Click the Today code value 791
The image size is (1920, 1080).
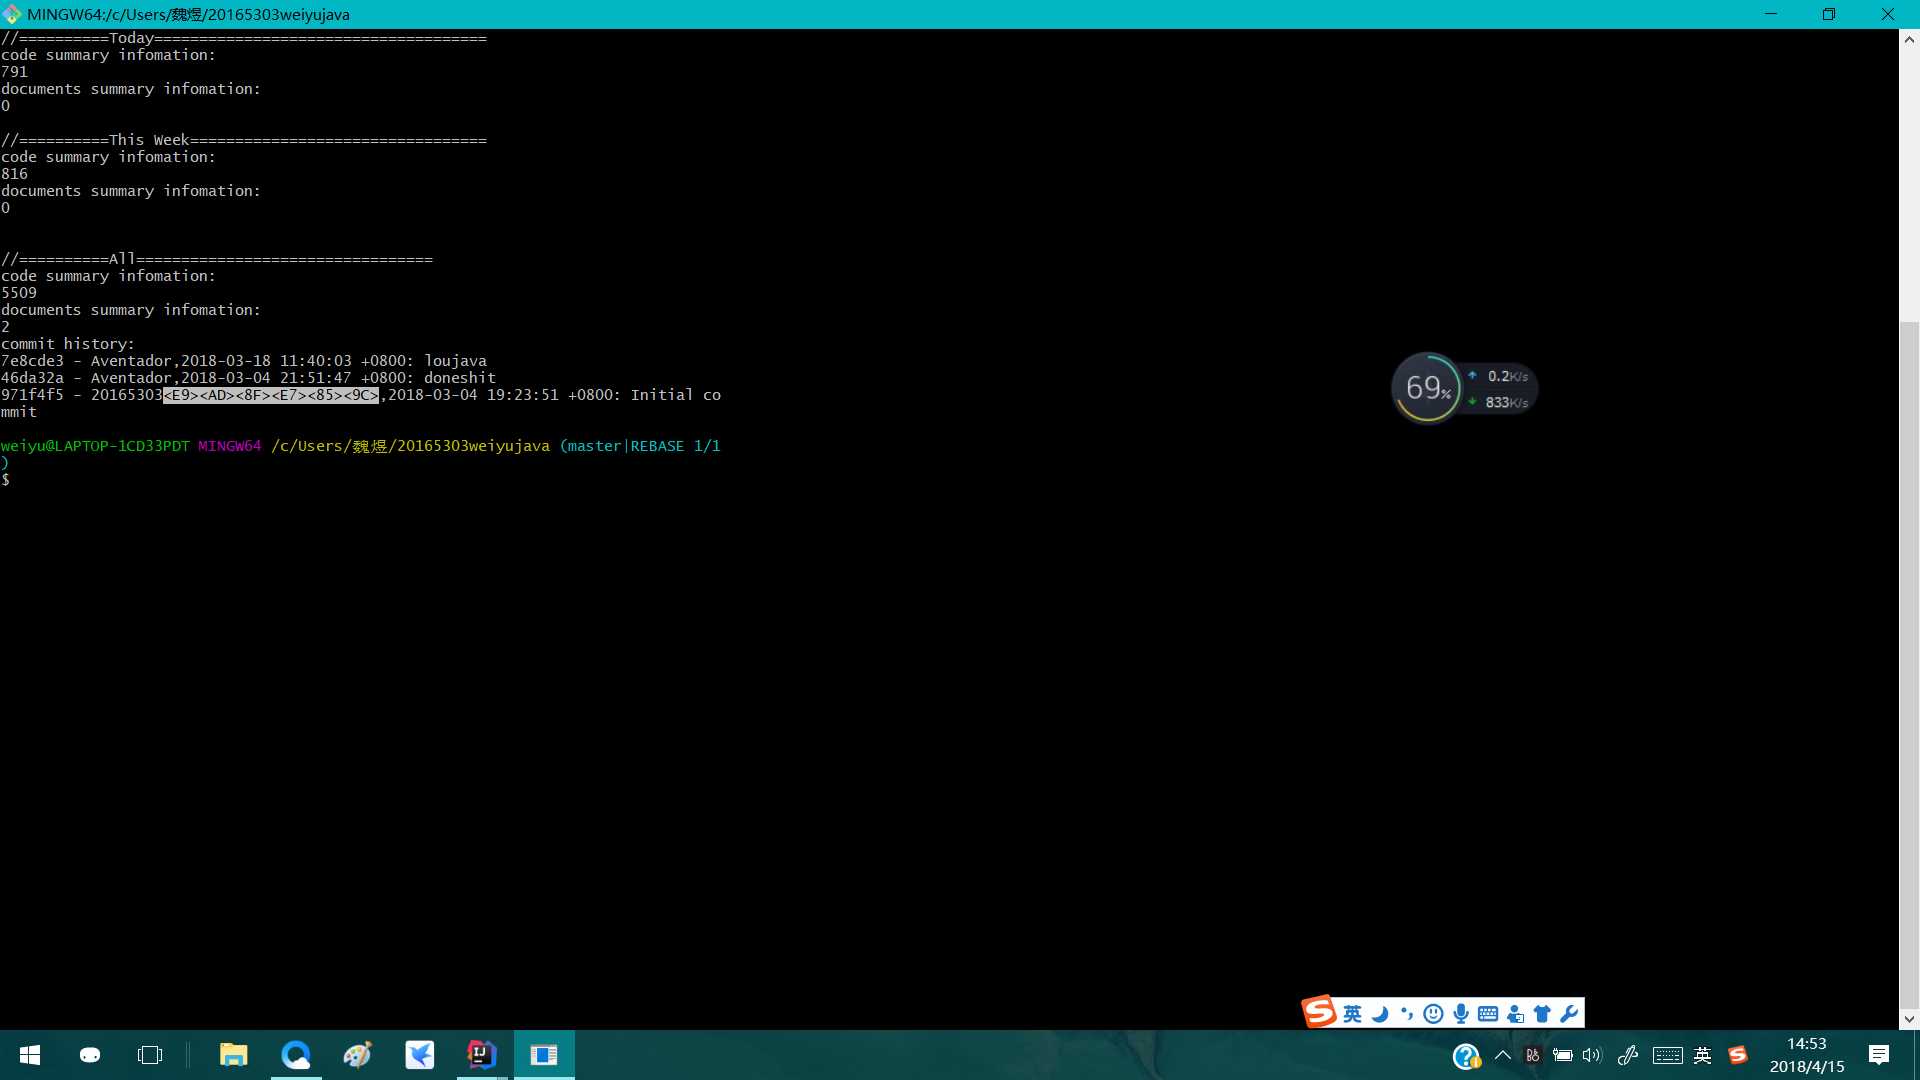(14, 72)
